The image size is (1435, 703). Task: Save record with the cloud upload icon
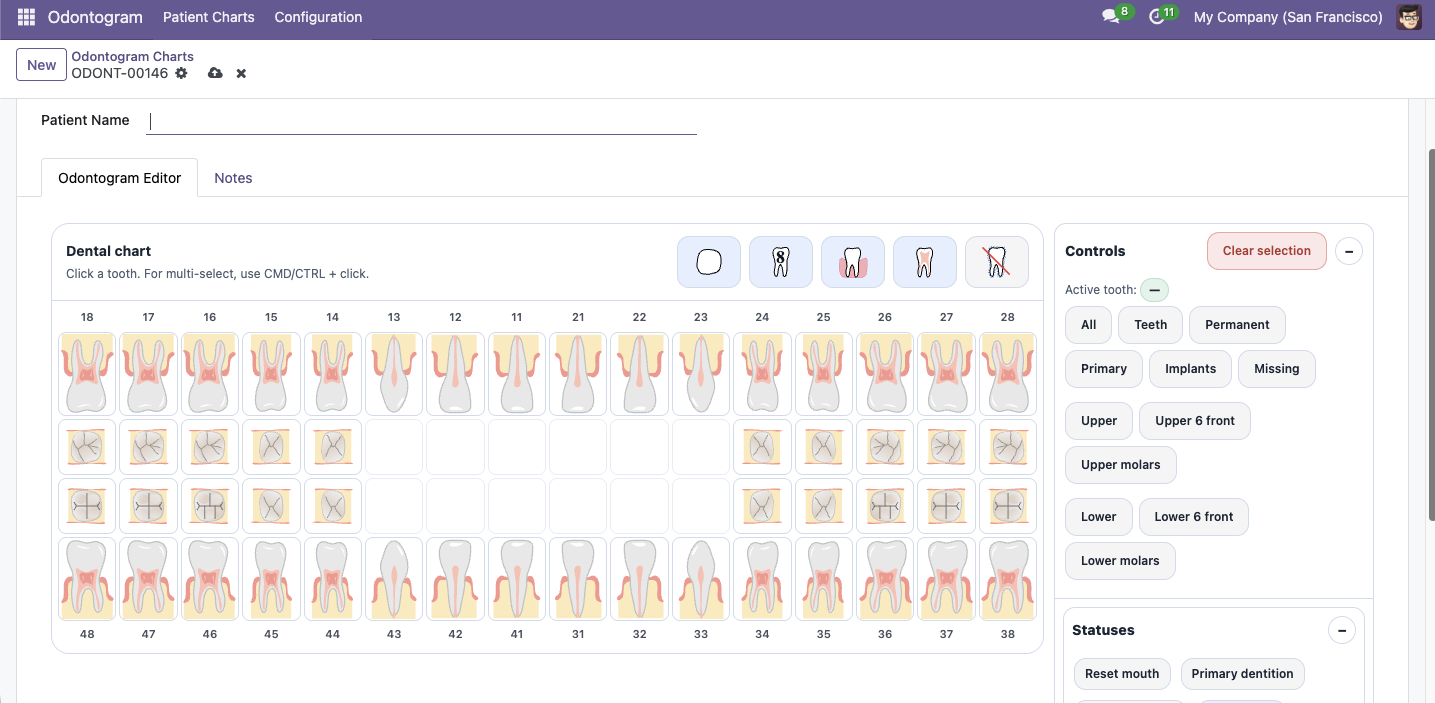[215, 73]
